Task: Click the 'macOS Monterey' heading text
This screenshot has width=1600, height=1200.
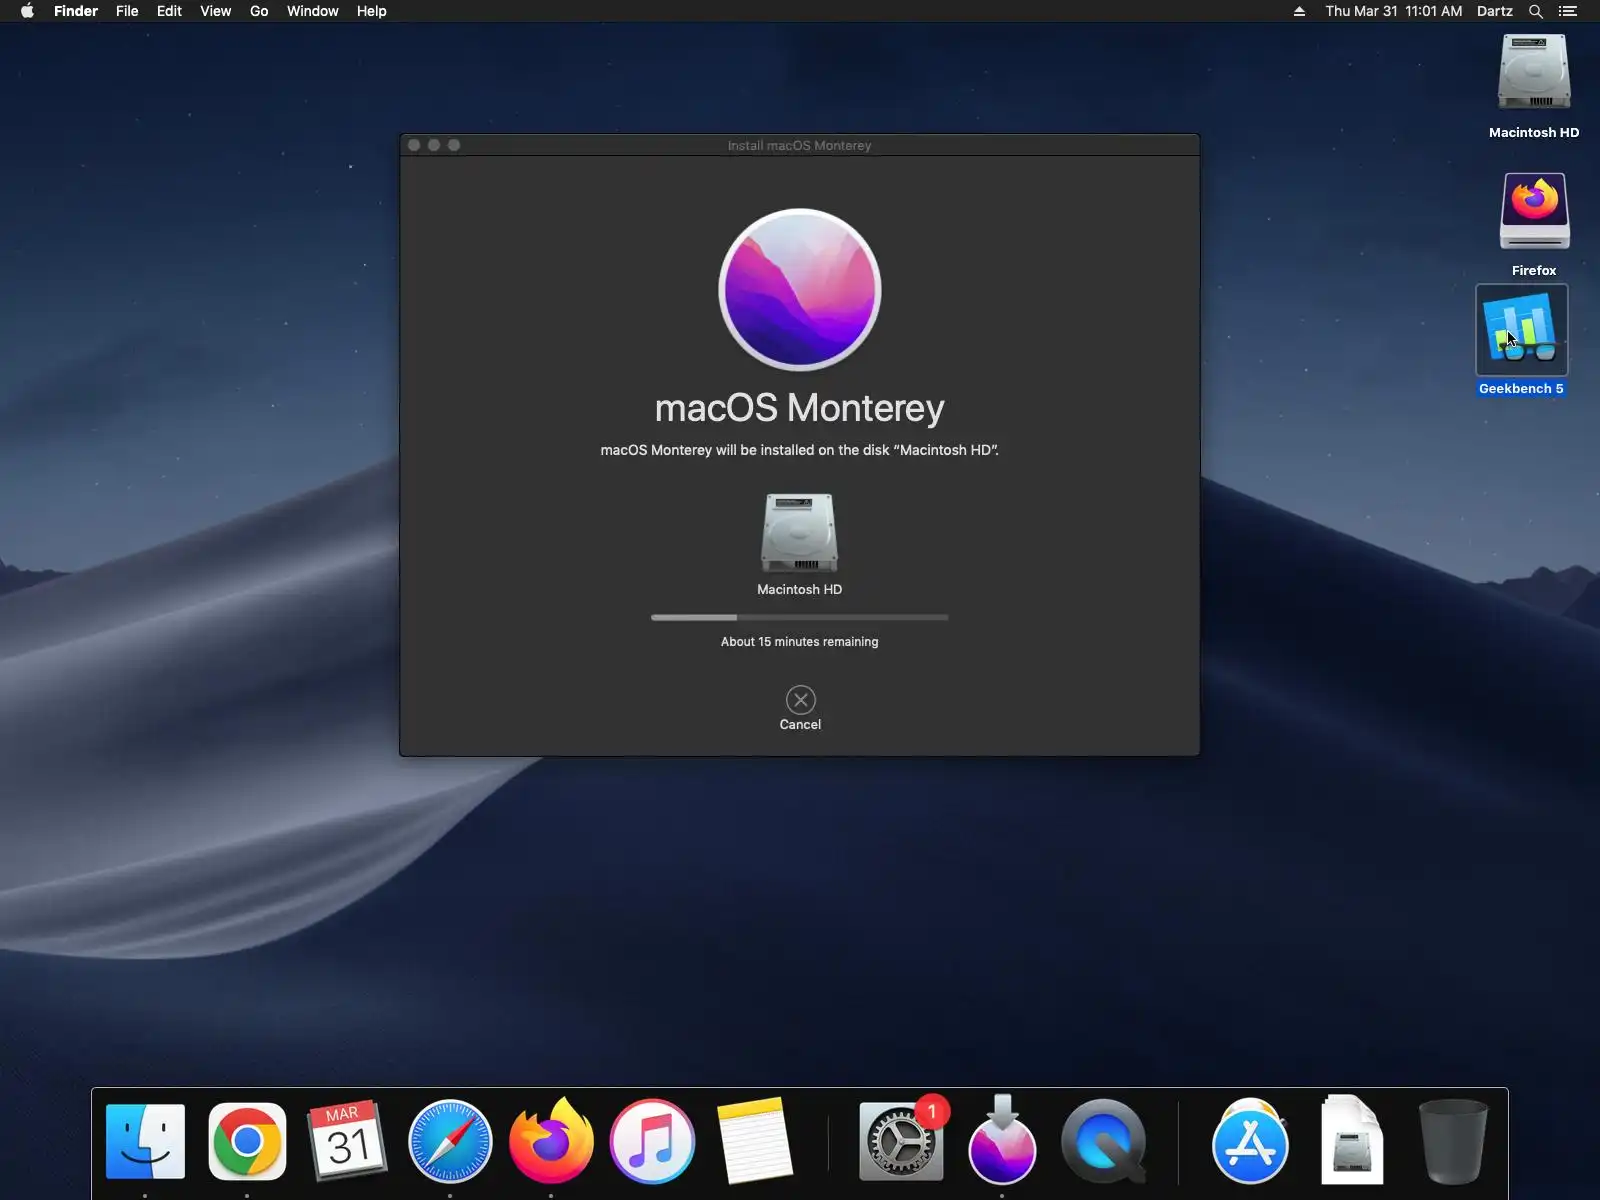Action: pos(800,408)
